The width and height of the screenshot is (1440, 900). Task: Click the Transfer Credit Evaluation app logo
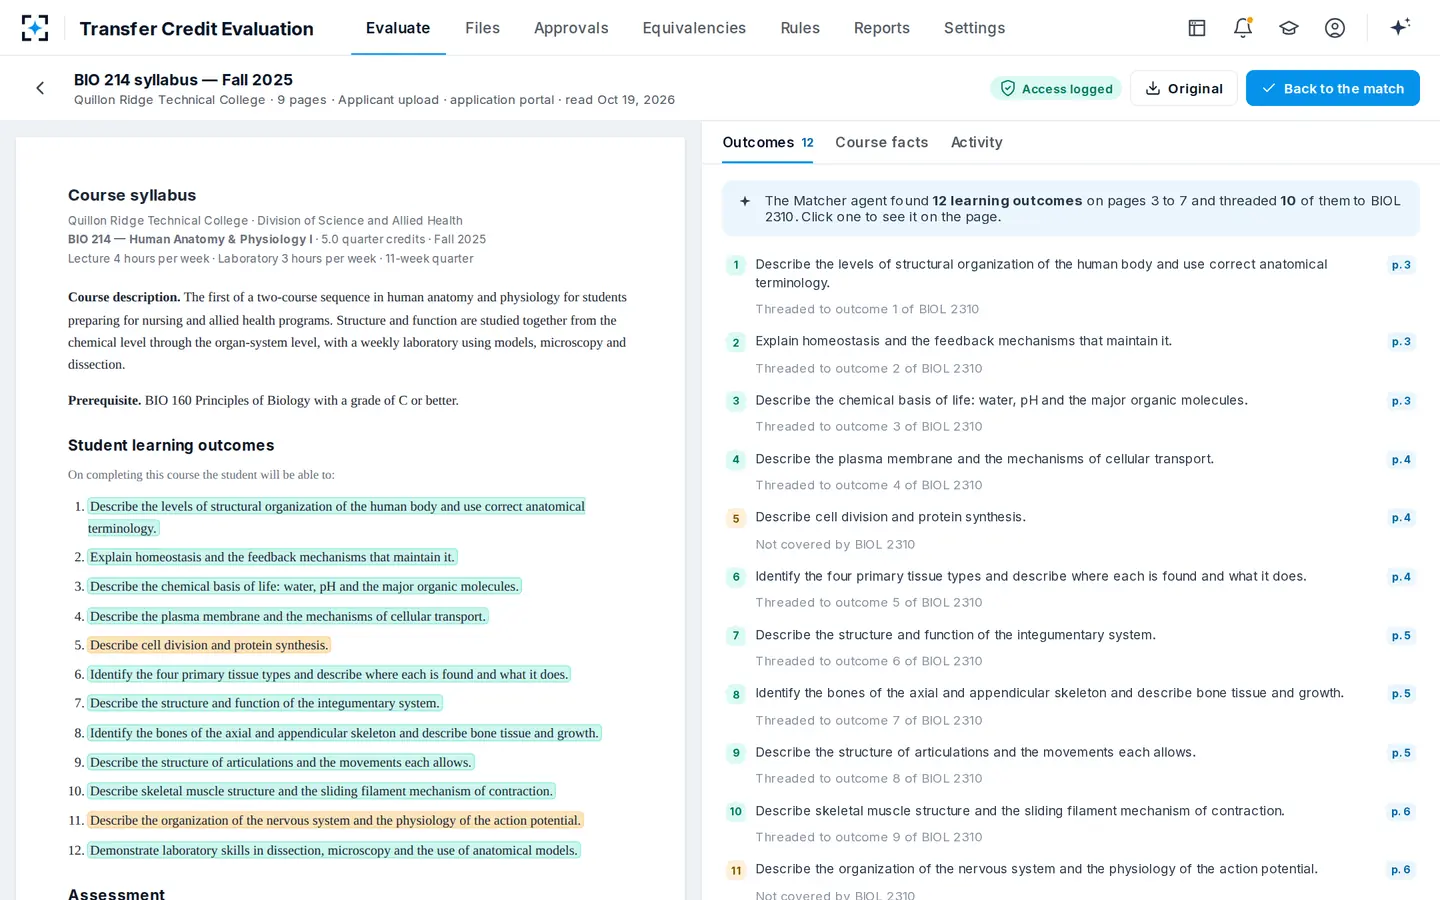(35, 28)
